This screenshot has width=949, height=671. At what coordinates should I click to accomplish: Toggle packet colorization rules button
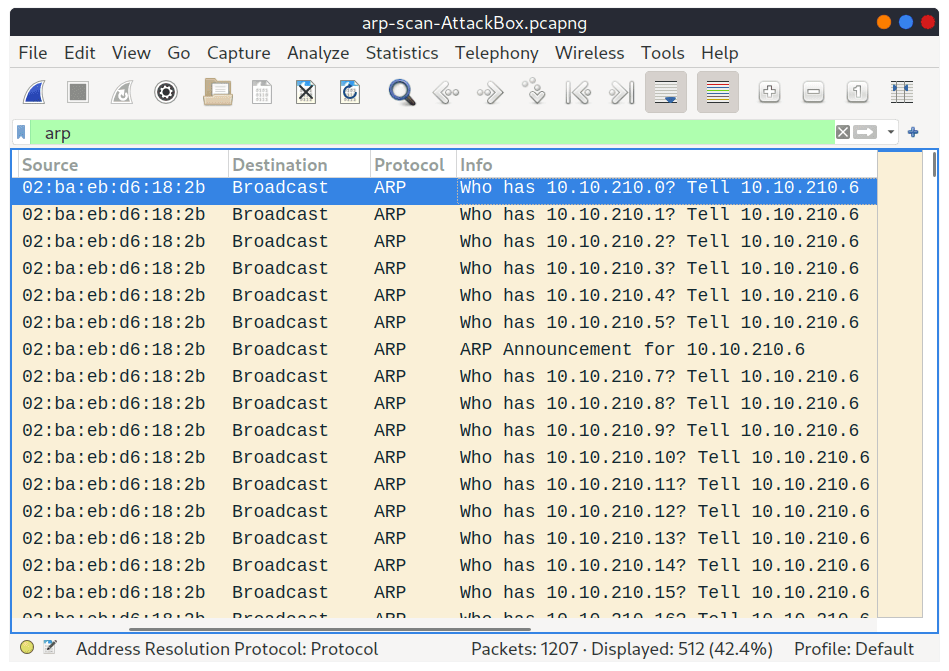click(718, 92)
